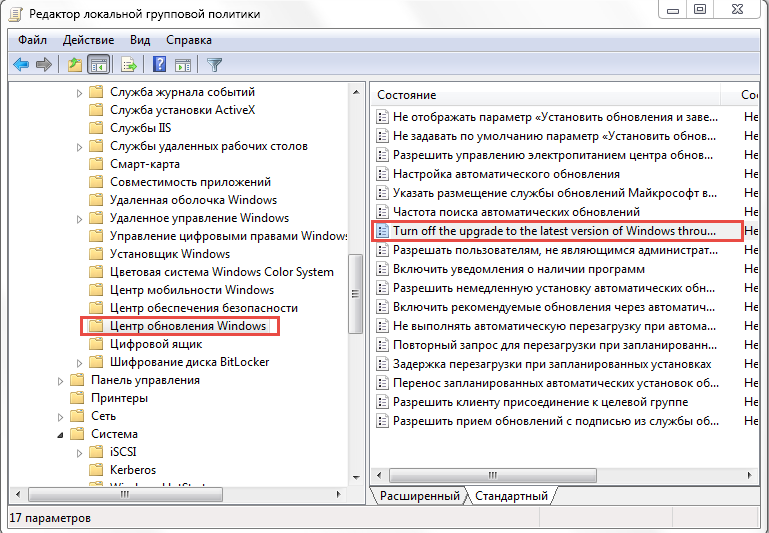Select Центр обновления Windows in tree
The image size is (769, 533).
(x=188, y=326)
